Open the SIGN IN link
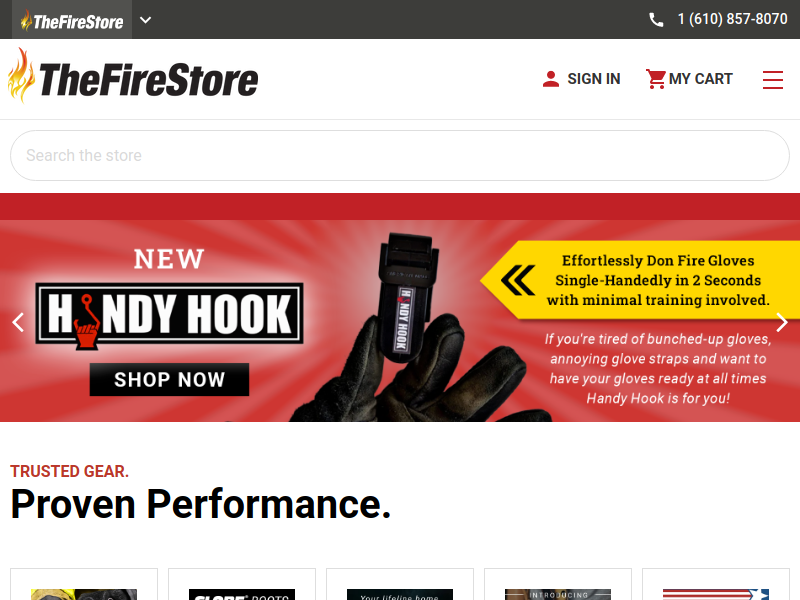 click(x=594, y=79)
